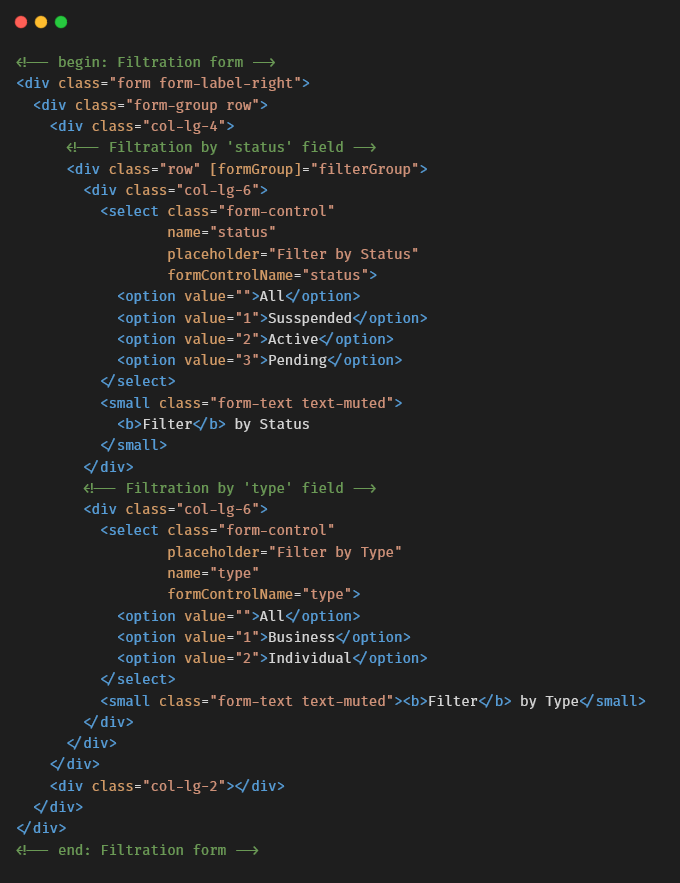
Task: Click the "Filtration by 'status' field" comment
Action: (x=222, y=148)
